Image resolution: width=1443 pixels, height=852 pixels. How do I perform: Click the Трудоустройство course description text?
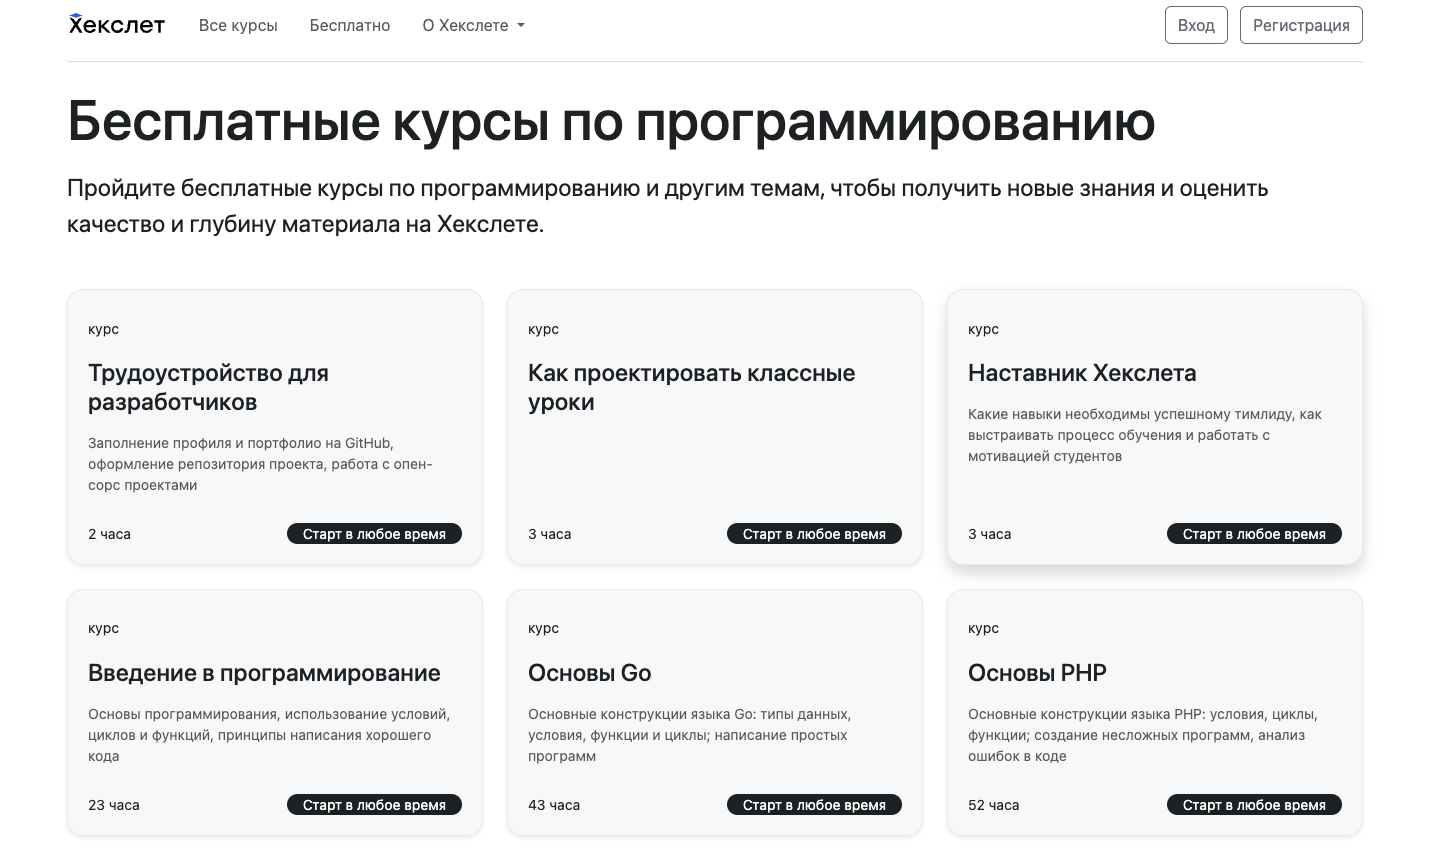[x=260, y=464]
